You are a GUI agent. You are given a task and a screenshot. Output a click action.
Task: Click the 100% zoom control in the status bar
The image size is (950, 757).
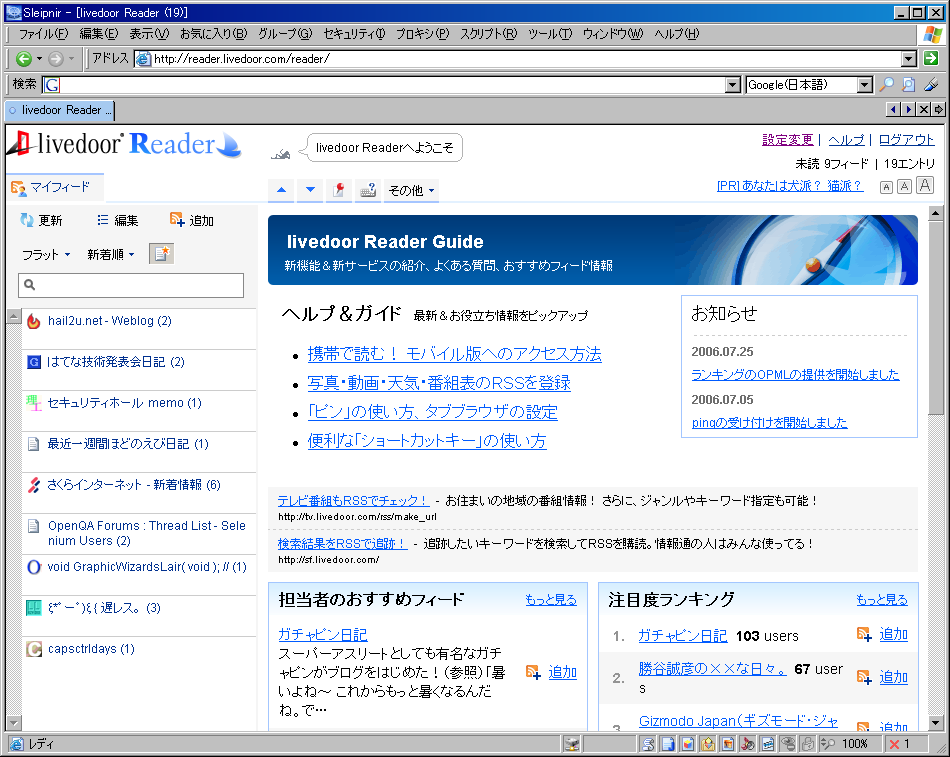(x=858, y=744)
